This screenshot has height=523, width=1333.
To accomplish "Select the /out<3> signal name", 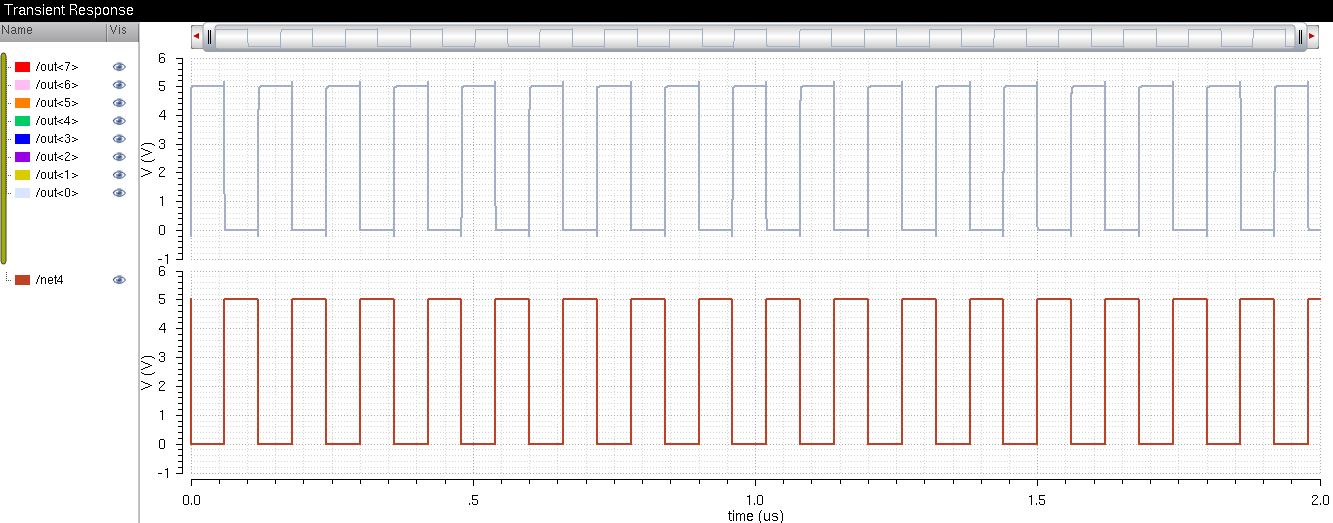I will [x=56, y=139].
